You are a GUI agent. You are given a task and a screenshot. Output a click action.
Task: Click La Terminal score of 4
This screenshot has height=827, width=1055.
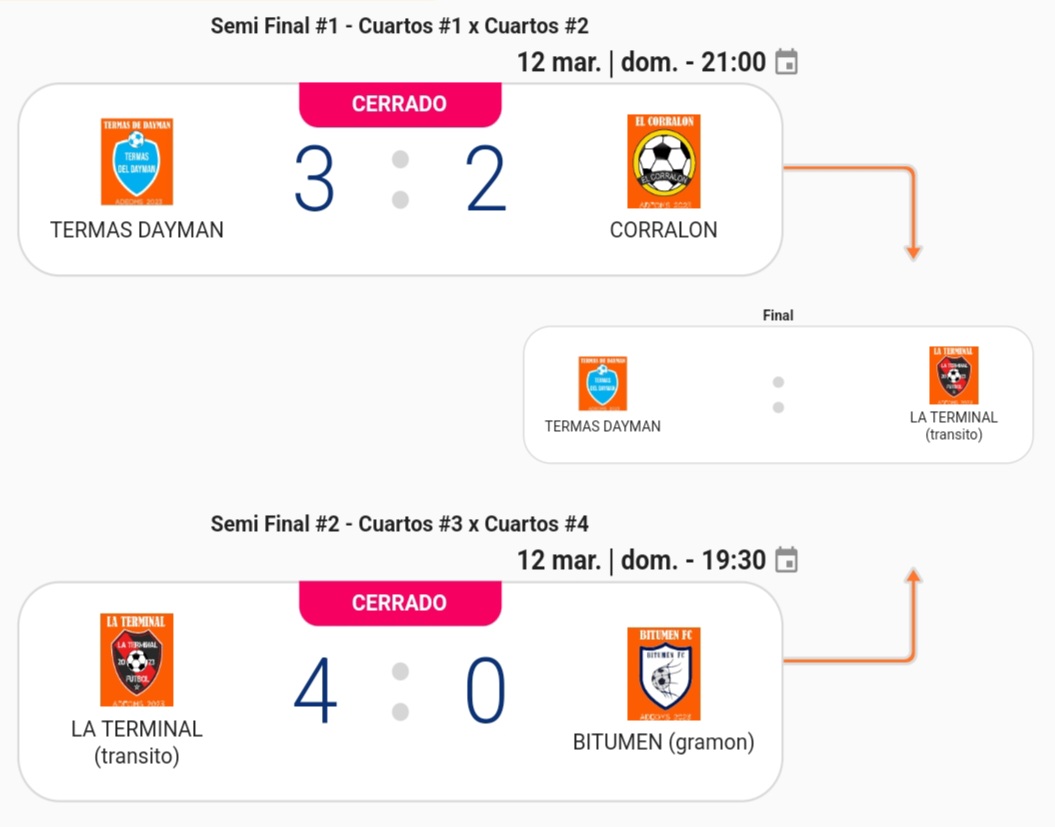[314, 692]
